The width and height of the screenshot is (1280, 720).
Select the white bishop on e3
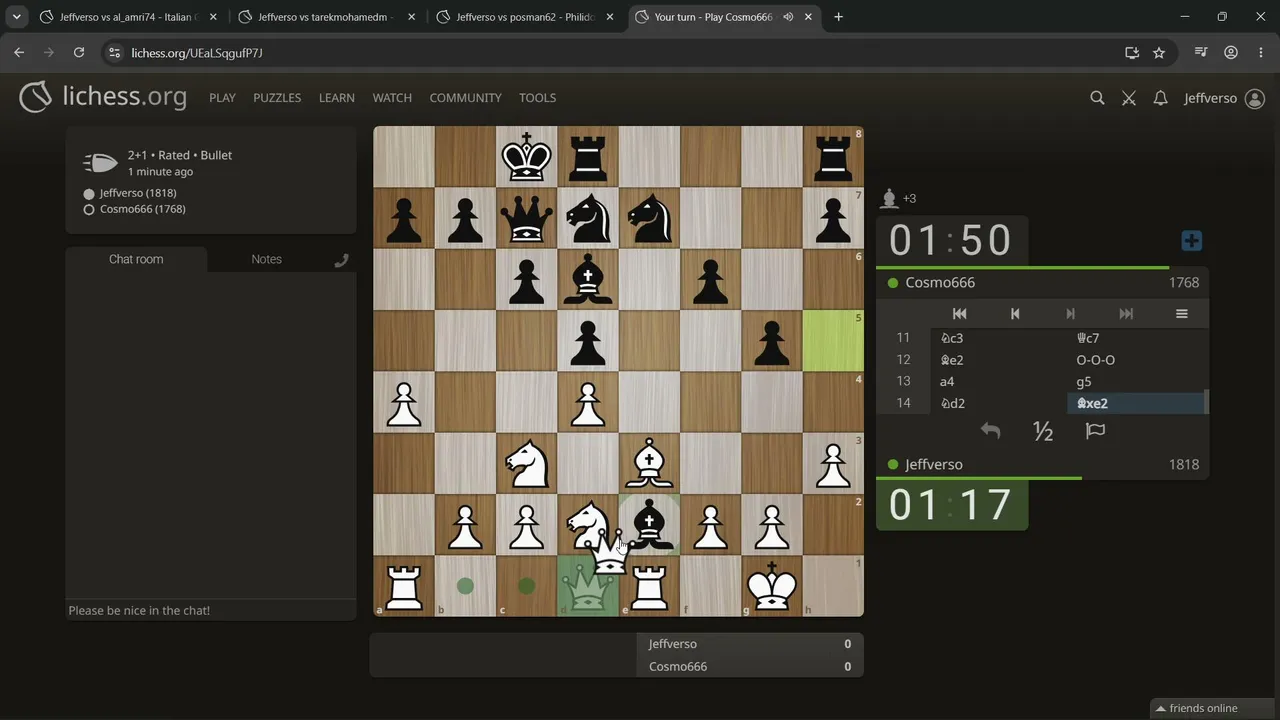[649, 464]
